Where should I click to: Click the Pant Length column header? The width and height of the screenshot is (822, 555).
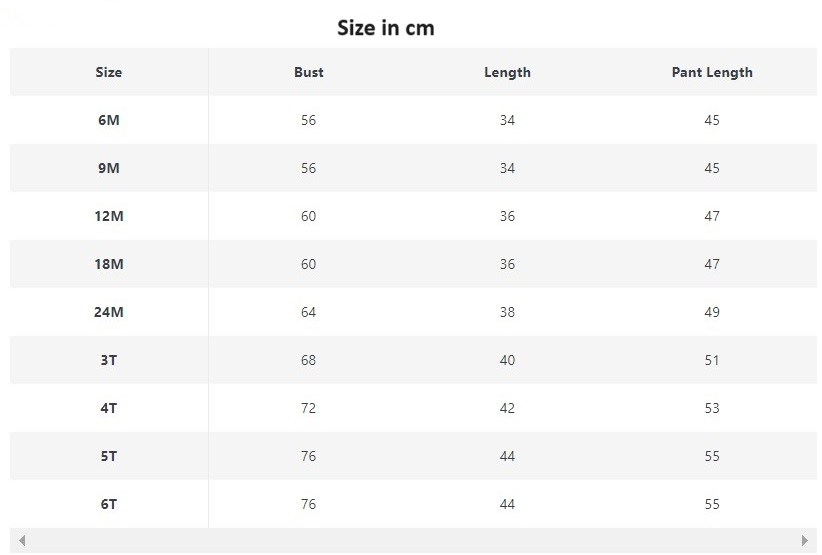tap(712, 72)
